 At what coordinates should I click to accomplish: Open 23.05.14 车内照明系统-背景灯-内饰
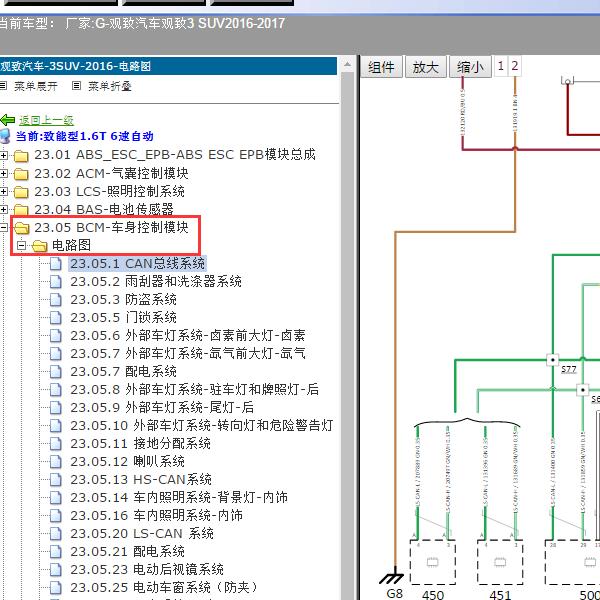[x=179, y=497]
